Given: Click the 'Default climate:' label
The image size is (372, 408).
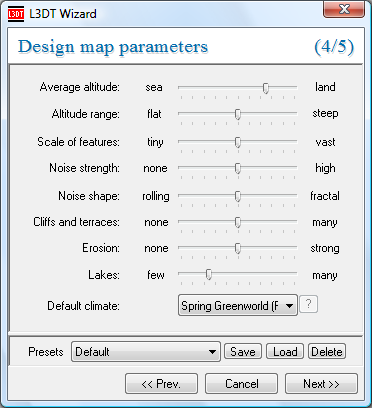Looking at the screenshot, I should (x=83, y=306).
